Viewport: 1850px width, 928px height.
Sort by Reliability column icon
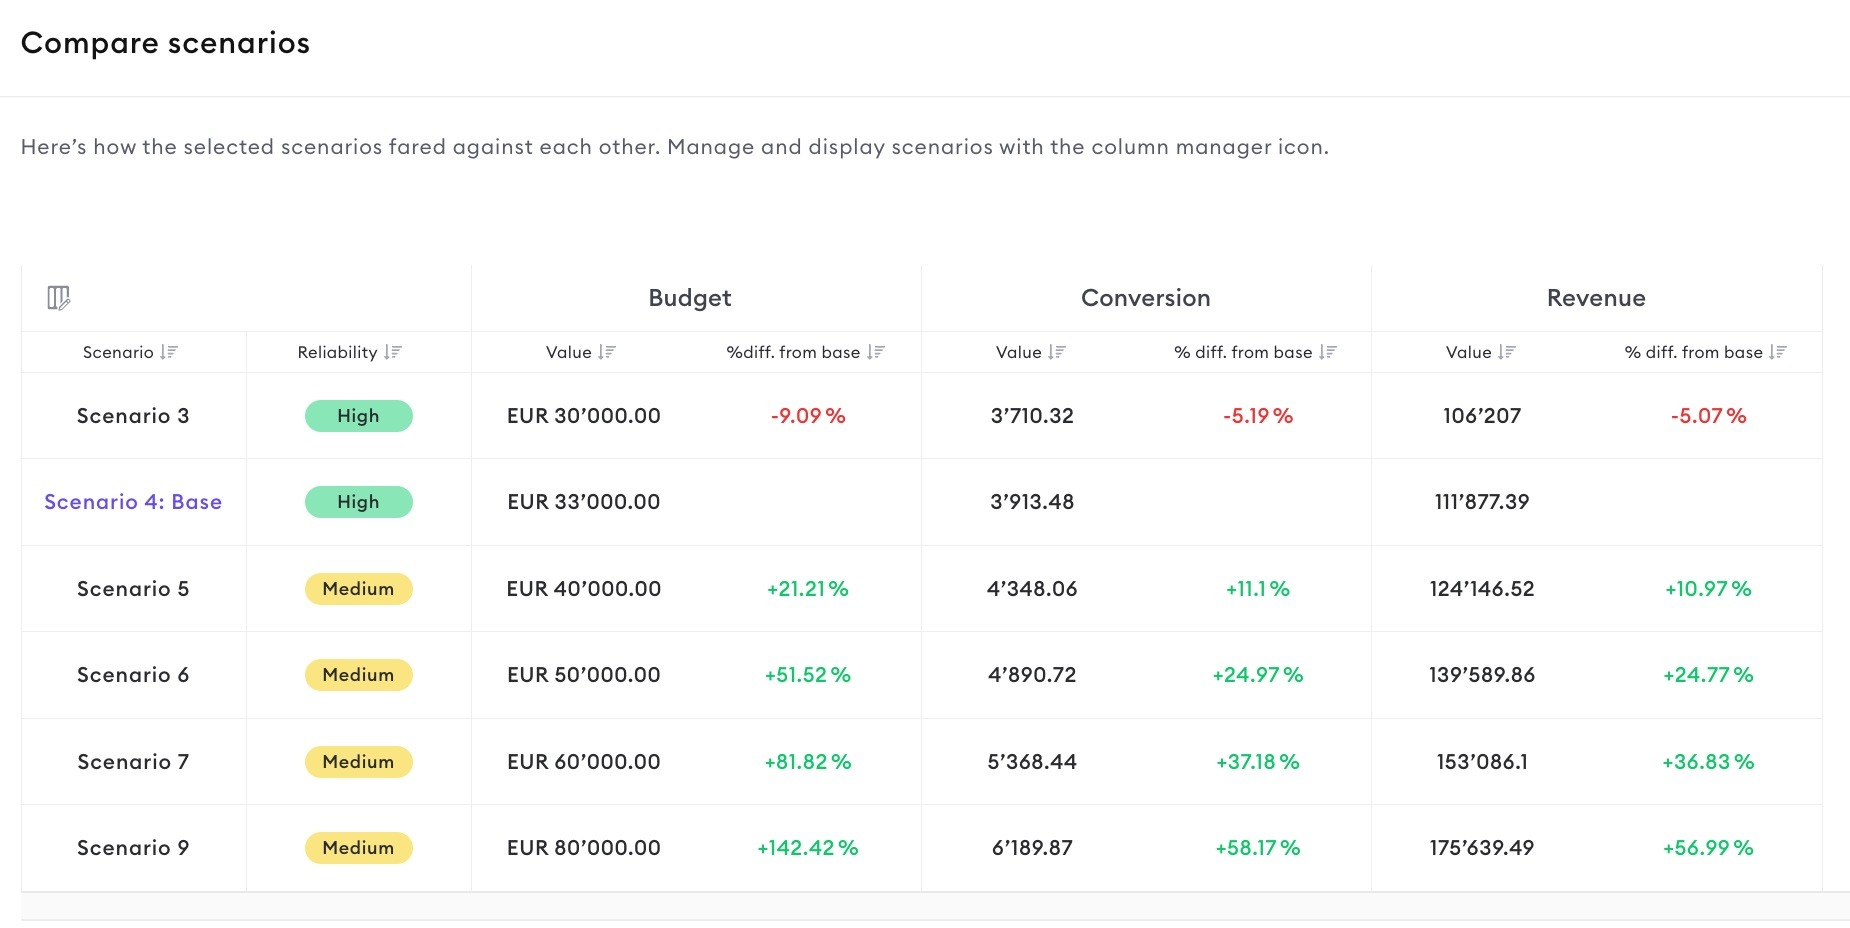(393, 352)
